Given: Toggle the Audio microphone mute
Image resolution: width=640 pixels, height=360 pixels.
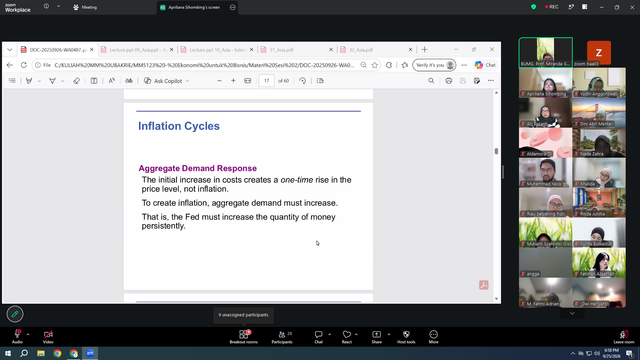Looking at the screenshot, I should (x=17, y=337).
